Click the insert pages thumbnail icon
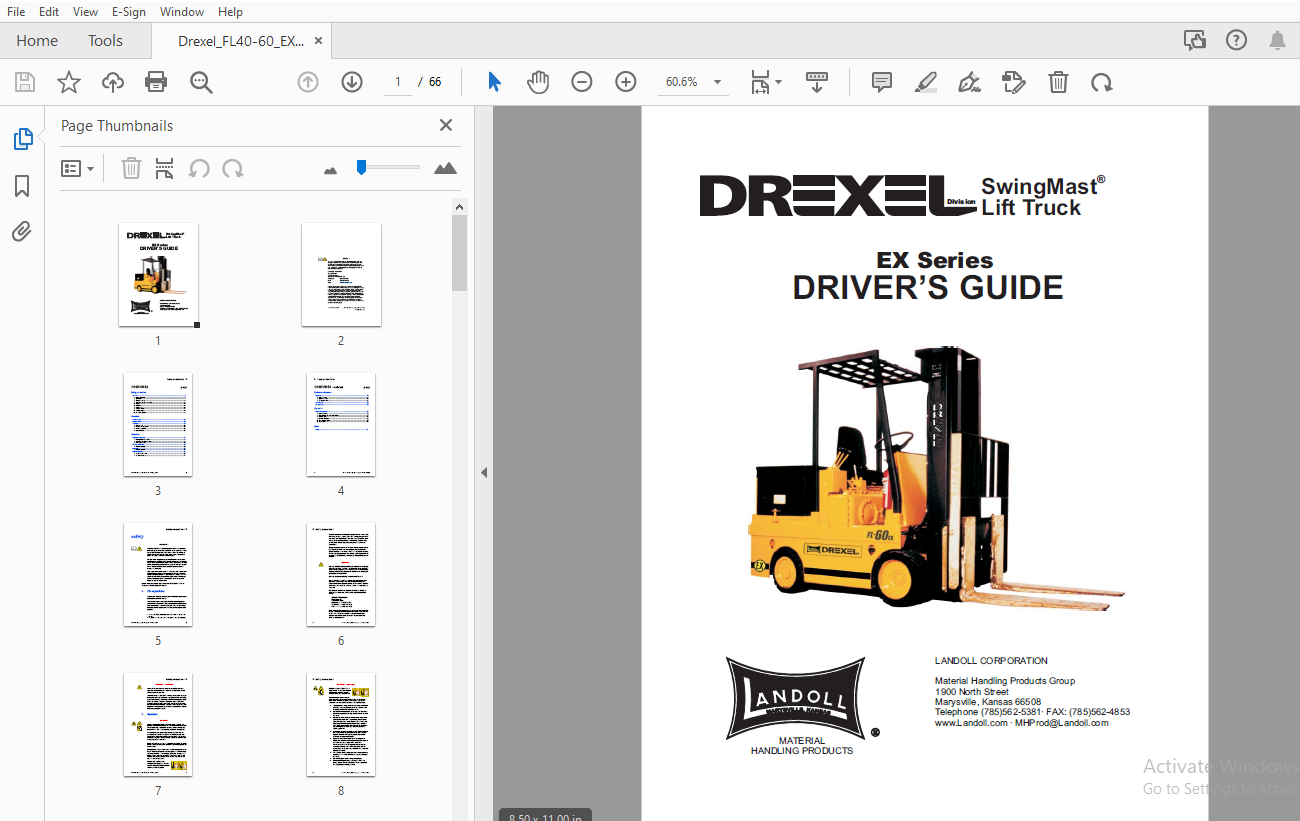 tap(164, 168)
